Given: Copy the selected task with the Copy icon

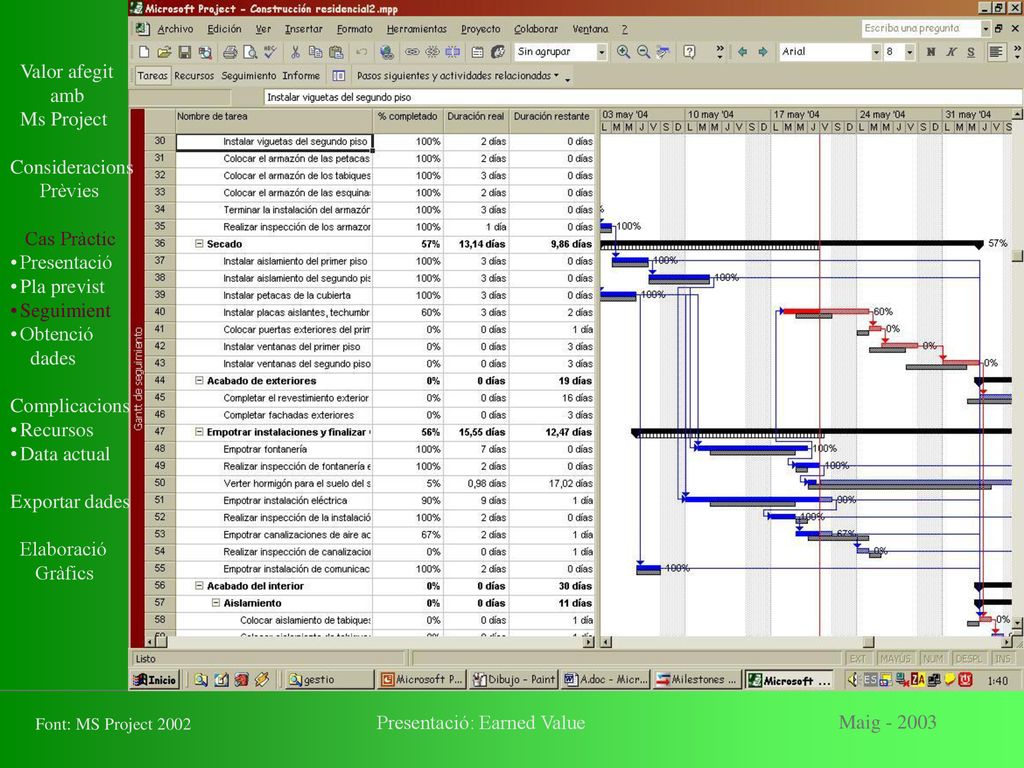Looking at the screenshot, I should pyautogui.click(x=315, y=52).
